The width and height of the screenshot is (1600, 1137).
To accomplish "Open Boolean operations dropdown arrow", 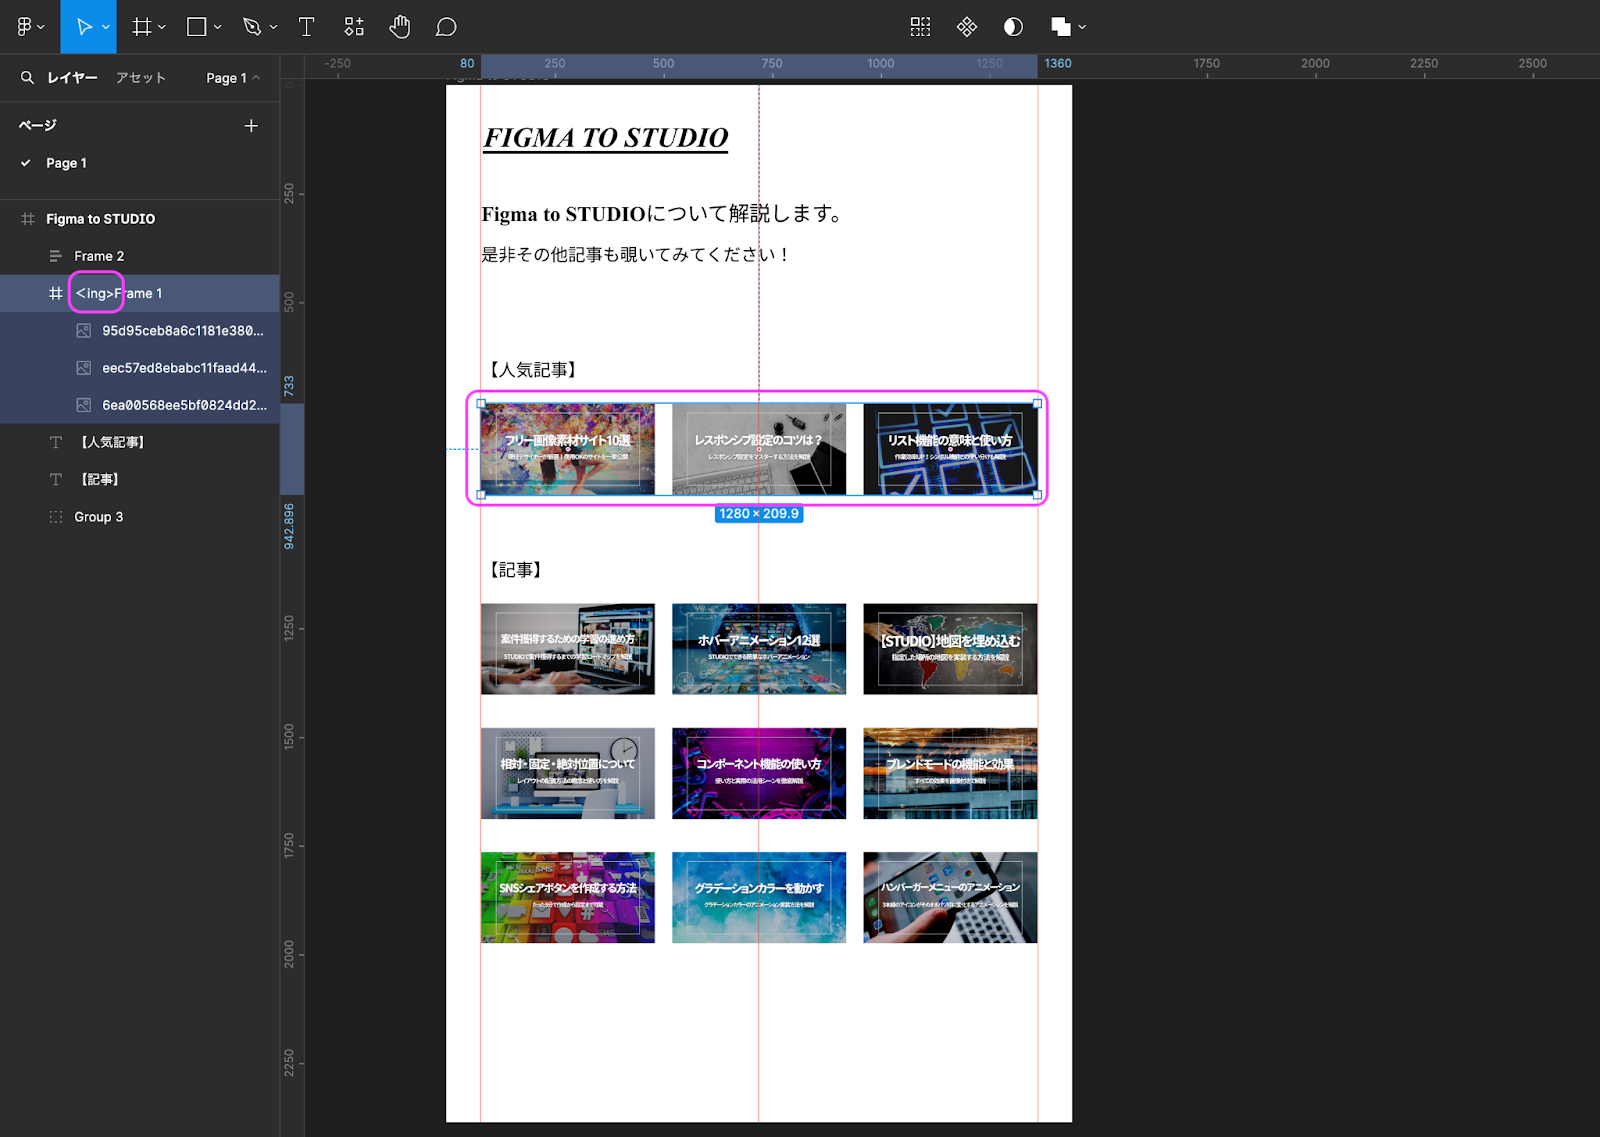I will (1082, 27).
